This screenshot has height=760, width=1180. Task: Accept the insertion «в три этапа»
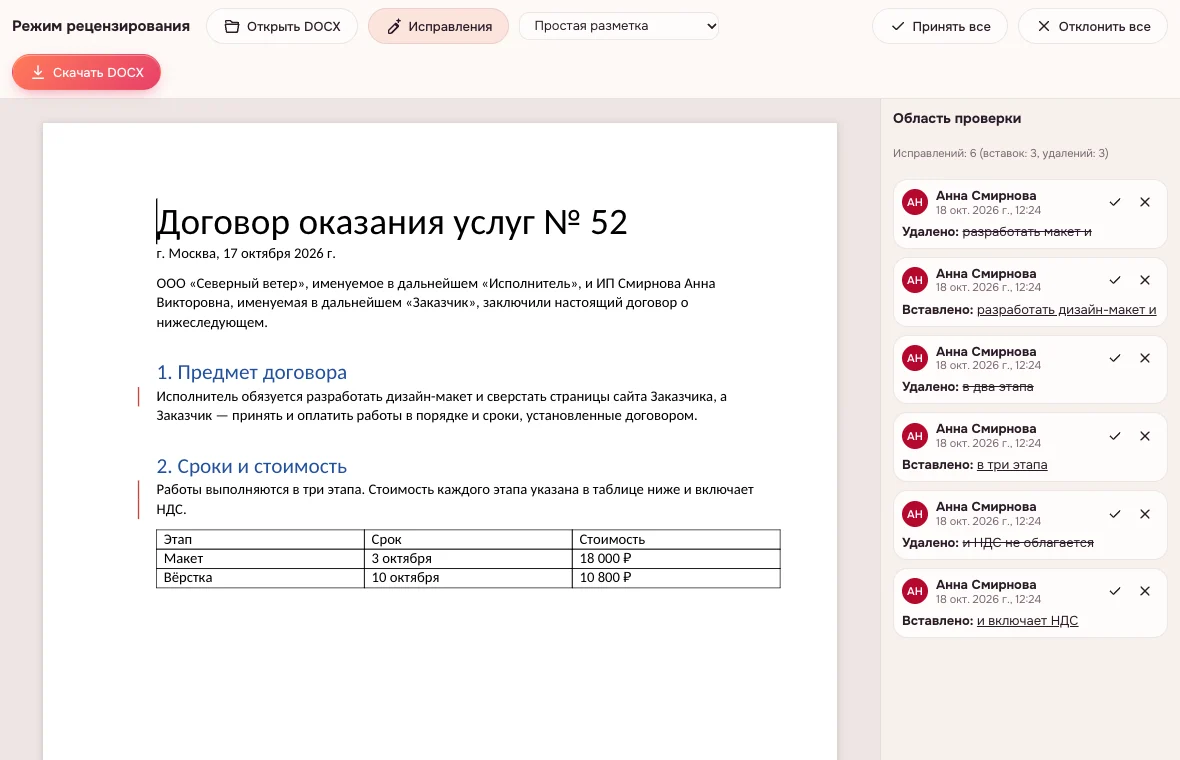1115,436
